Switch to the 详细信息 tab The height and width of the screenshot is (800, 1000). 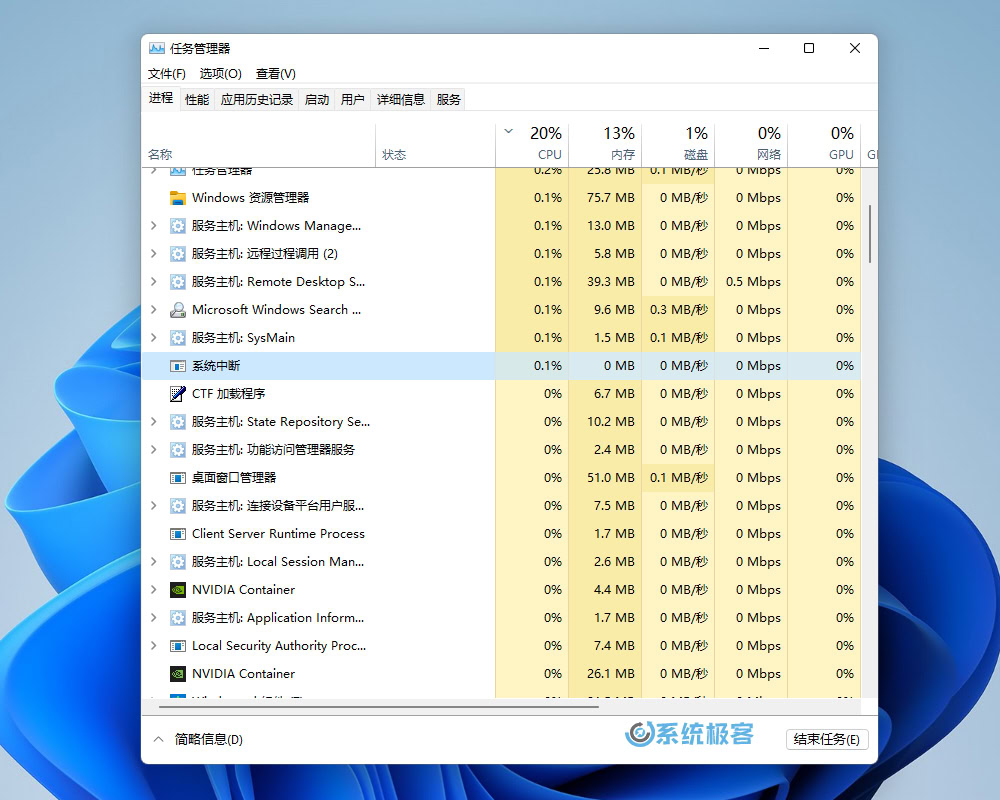coord(401,100)
